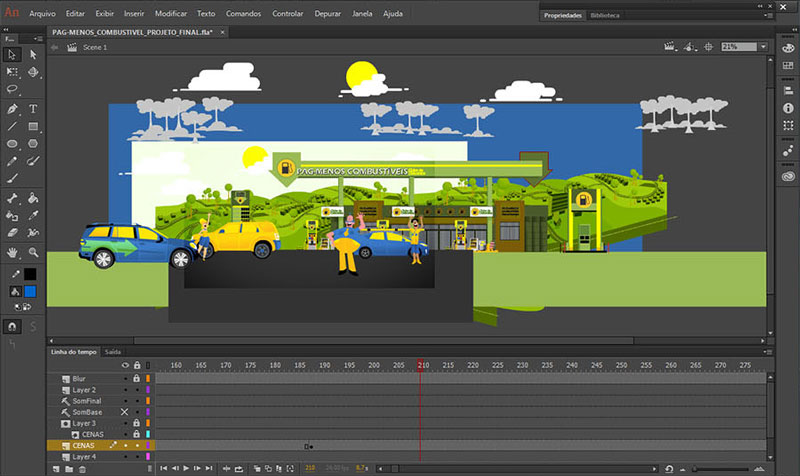This screenshot has height=476, width=800.
Task: Select the Selection arrow tool
Action: click(x=12, y=54)
